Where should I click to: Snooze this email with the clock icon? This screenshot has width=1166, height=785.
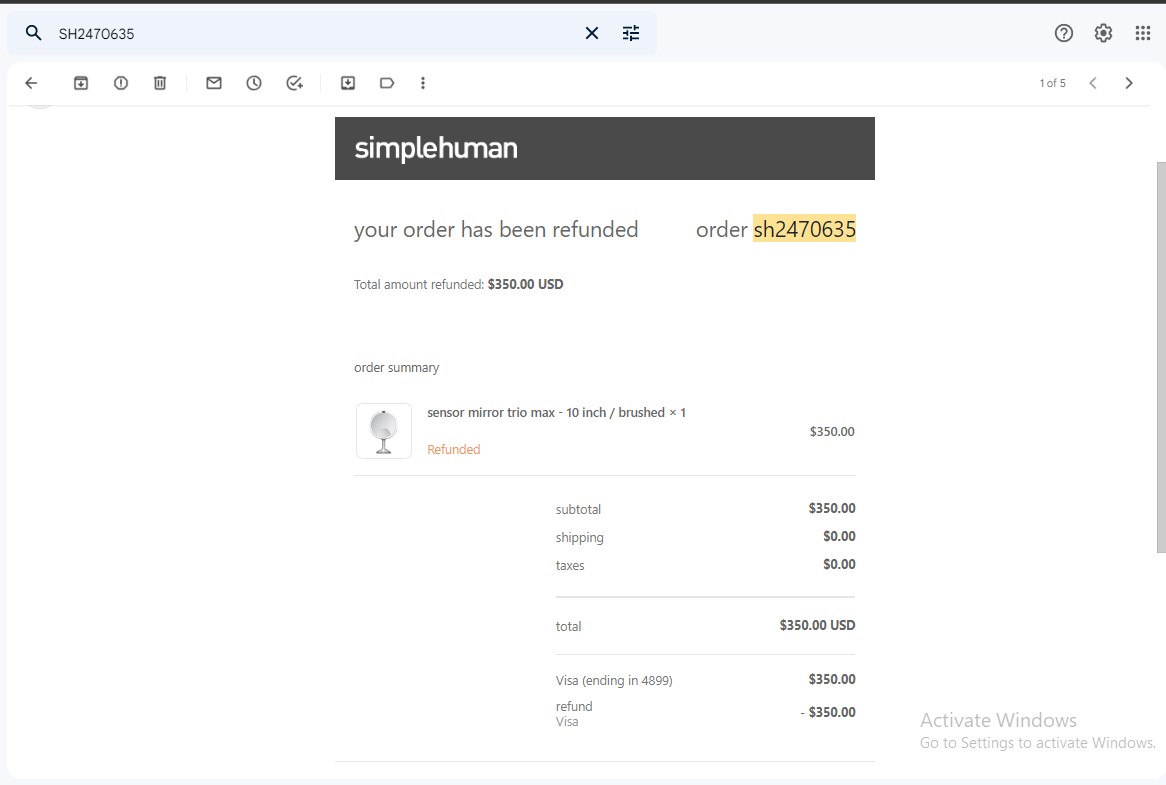(x=254, y=83)
